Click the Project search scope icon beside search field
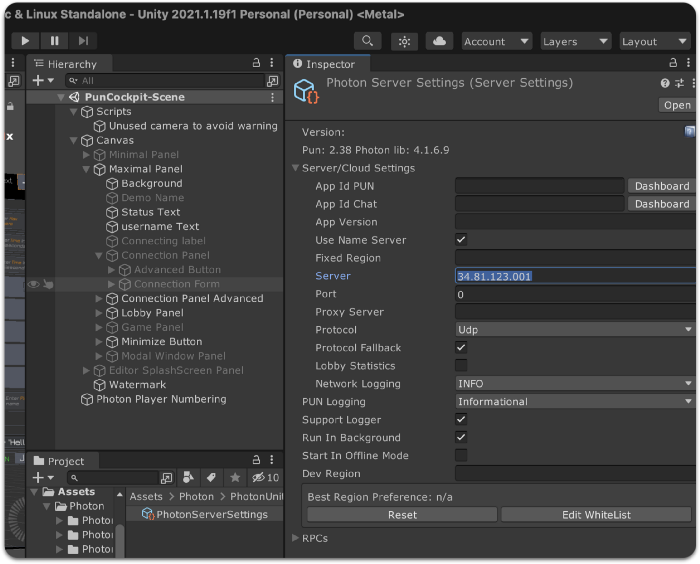 click(x=167, y=478)
